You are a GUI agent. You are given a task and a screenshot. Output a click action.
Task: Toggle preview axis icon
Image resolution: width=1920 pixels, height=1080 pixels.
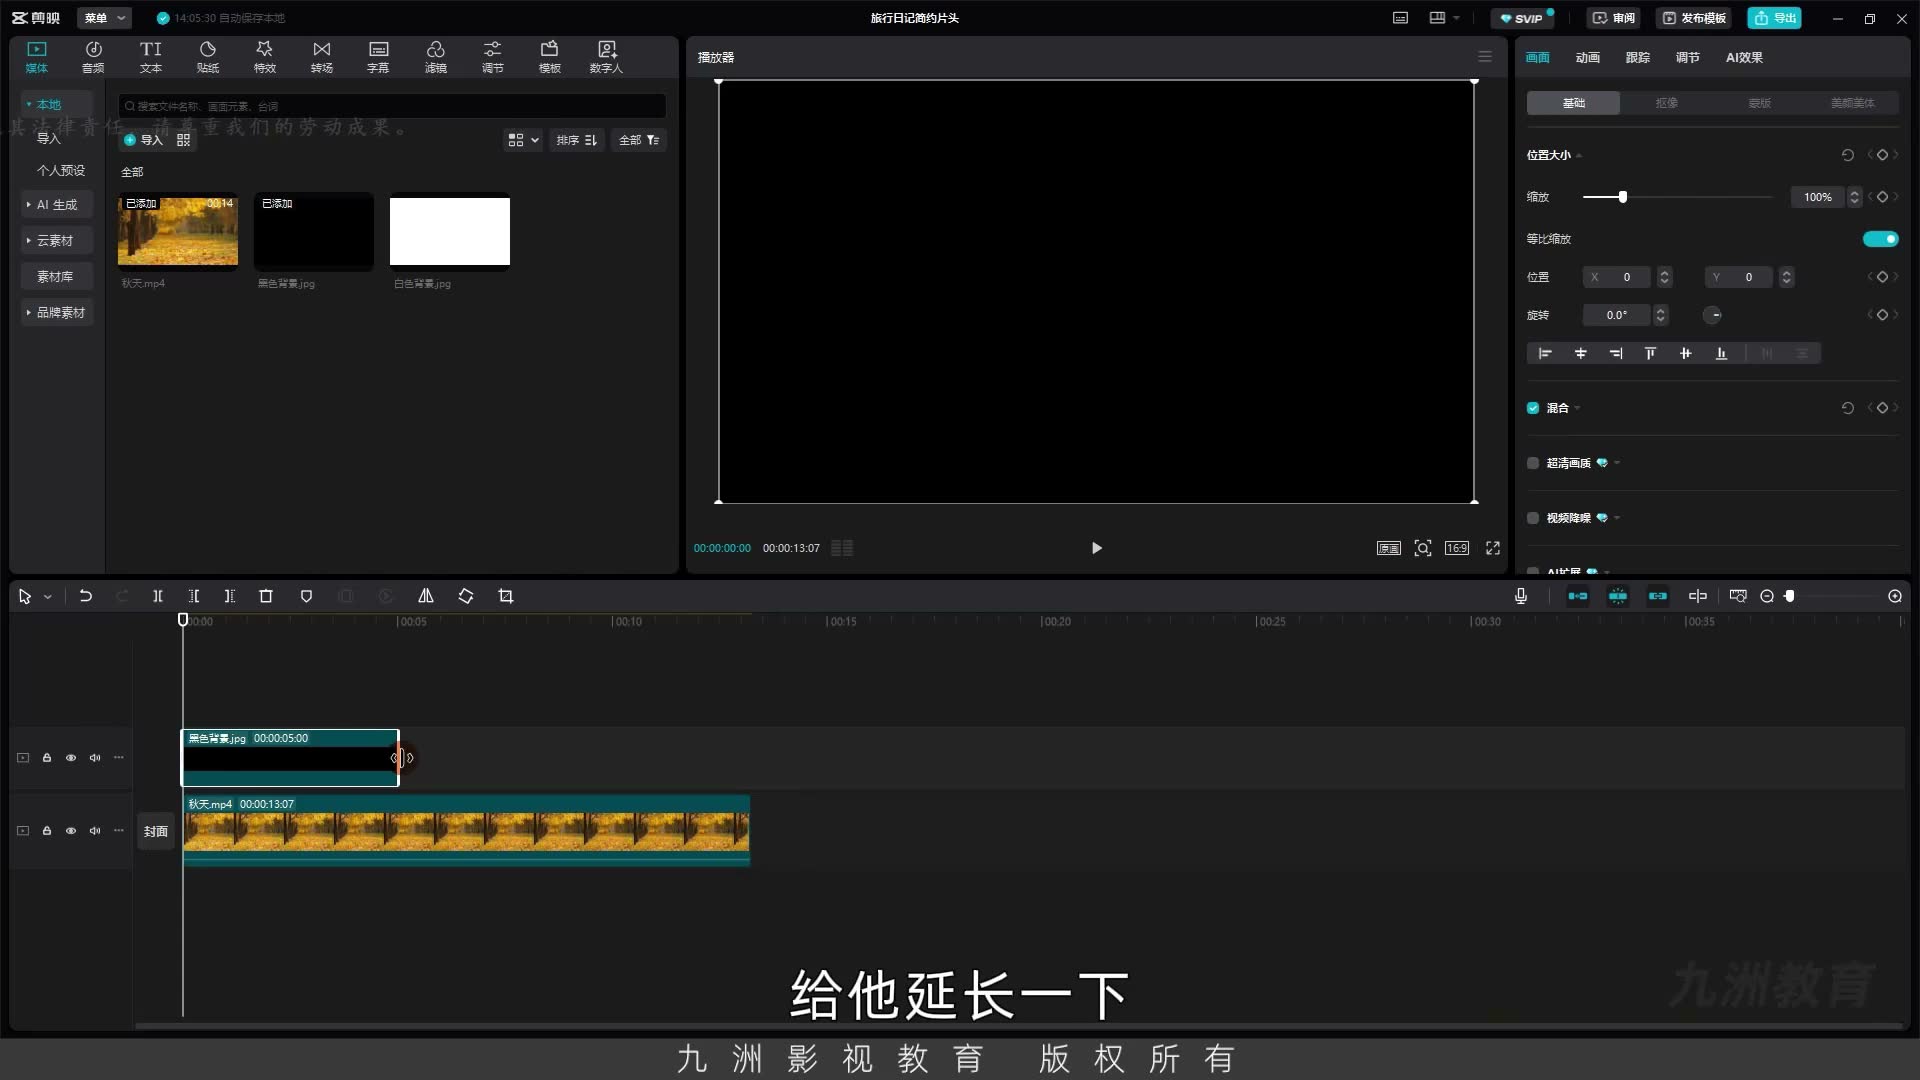(x=1698, y=596)
